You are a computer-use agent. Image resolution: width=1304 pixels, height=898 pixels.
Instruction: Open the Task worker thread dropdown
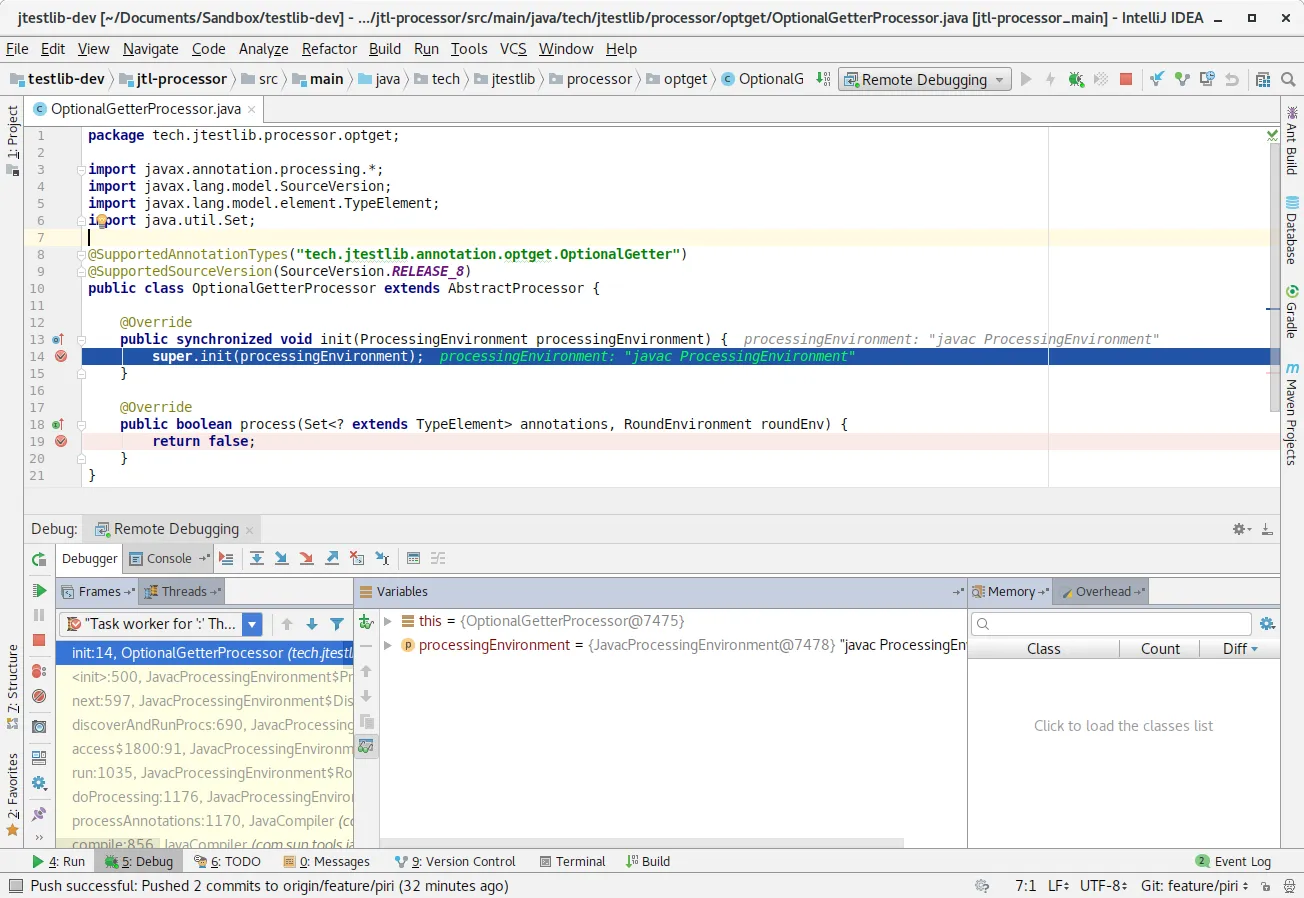252,624
